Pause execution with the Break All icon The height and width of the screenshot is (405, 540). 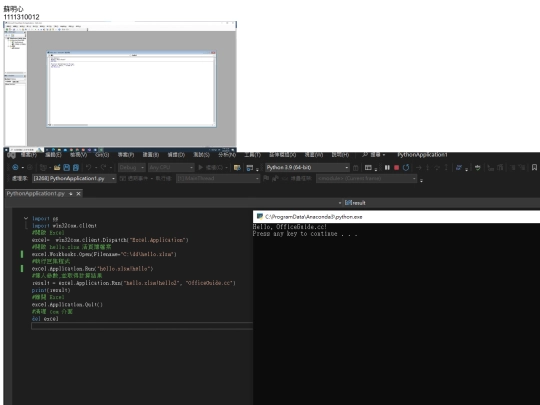387,167
